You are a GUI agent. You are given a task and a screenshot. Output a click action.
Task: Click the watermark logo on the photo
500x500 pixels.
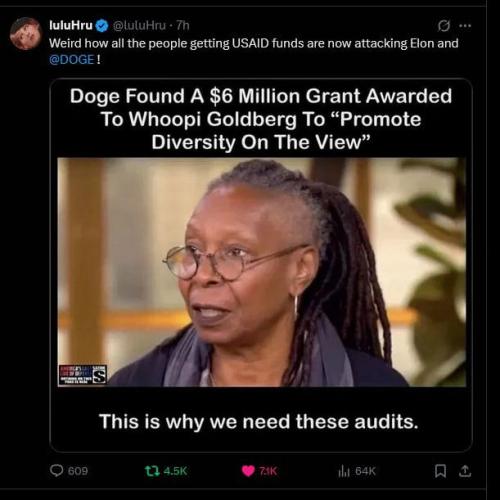click(83, 375)
